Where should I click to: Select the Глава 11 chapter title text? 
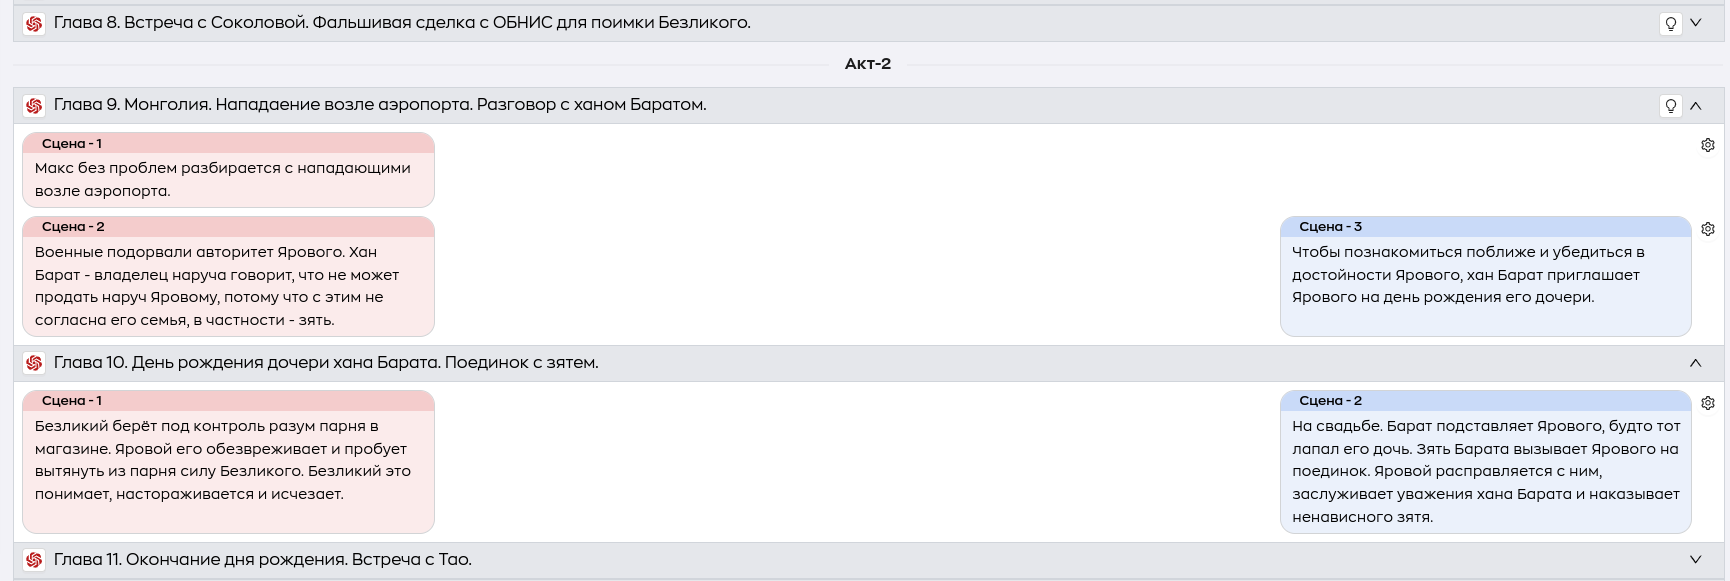(263, 560)
